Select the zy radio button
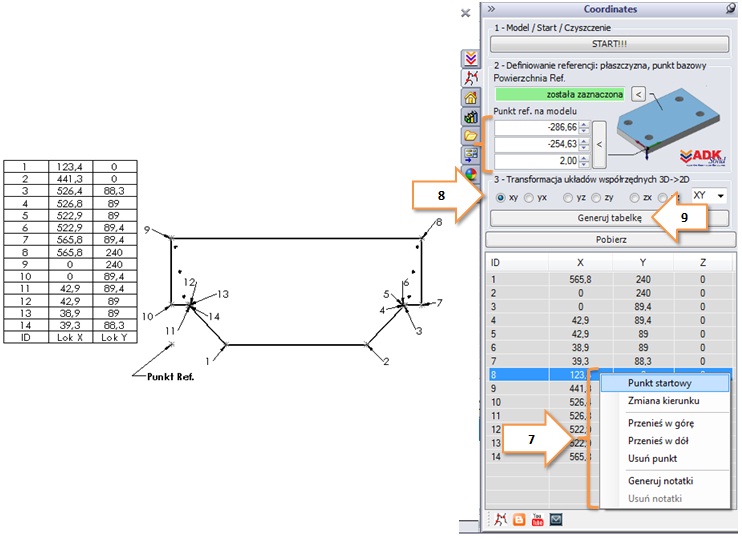The image size is (742, 540). click(x=596, y=198)
